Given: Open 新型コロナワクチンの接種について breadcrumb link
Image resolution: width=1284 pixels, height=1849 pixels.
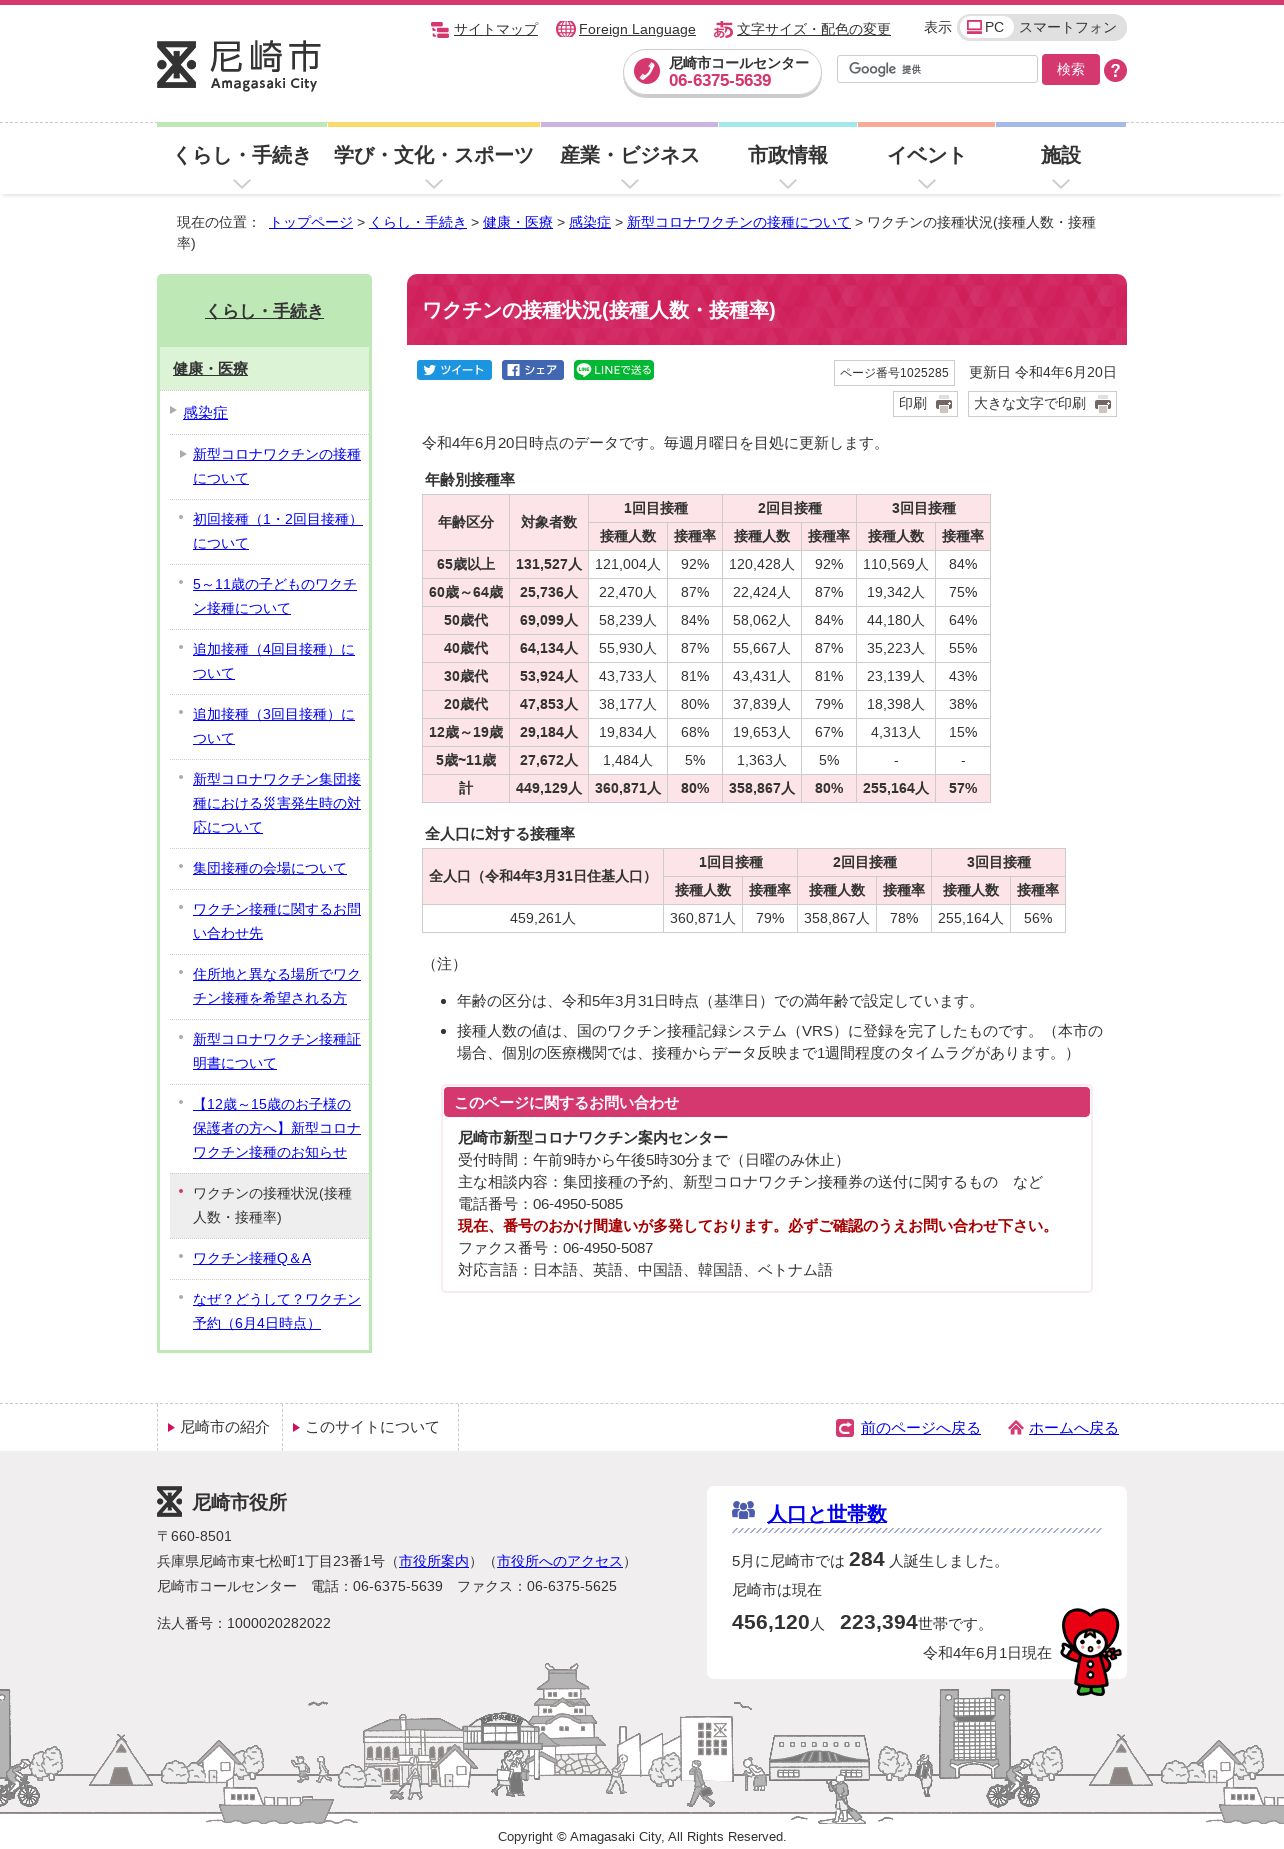Looking at the screenshot, I should click(738, 222).
